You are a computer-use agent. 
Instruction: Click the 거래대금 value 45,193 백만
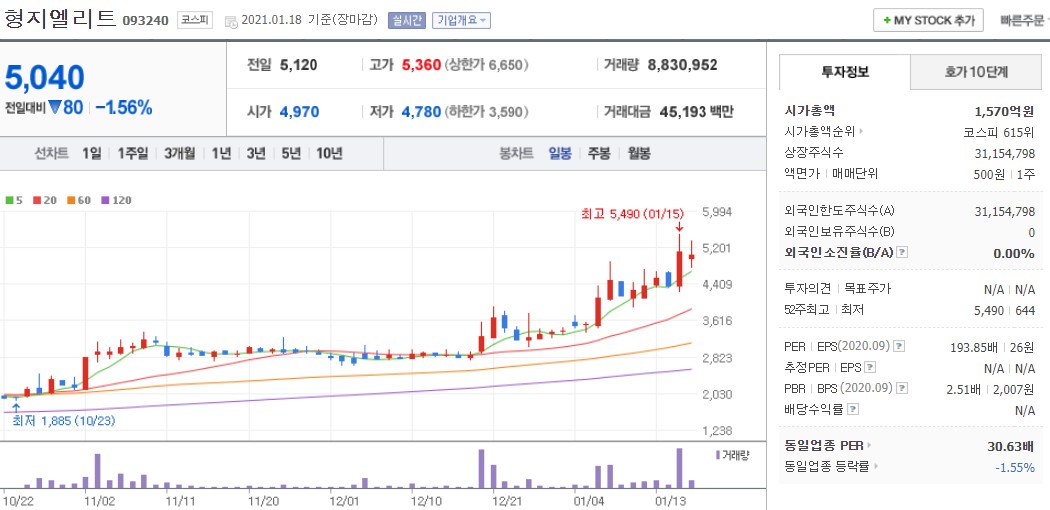(696, 112)
